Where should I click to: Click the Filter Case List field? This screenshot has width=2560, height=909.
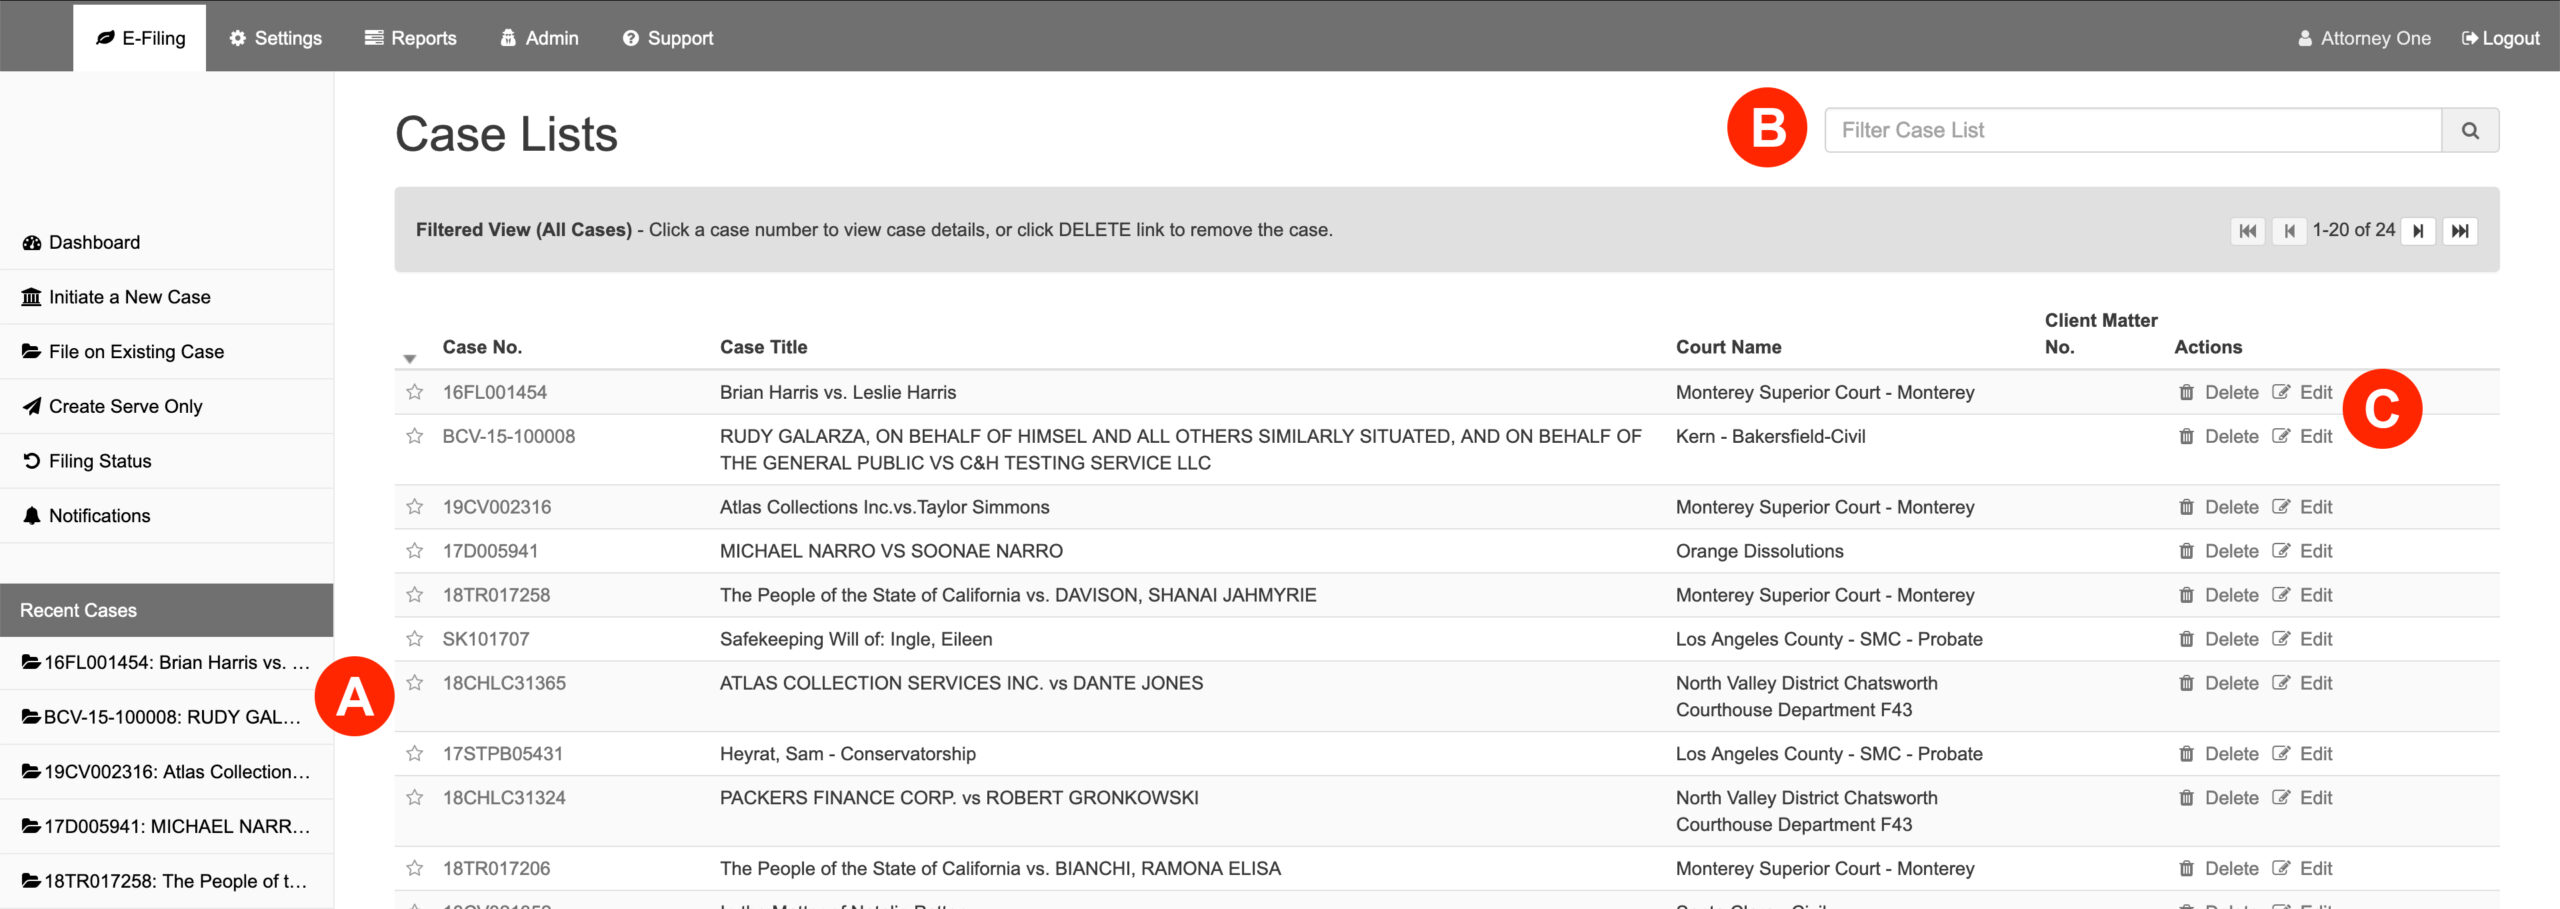pos(2132,131)
